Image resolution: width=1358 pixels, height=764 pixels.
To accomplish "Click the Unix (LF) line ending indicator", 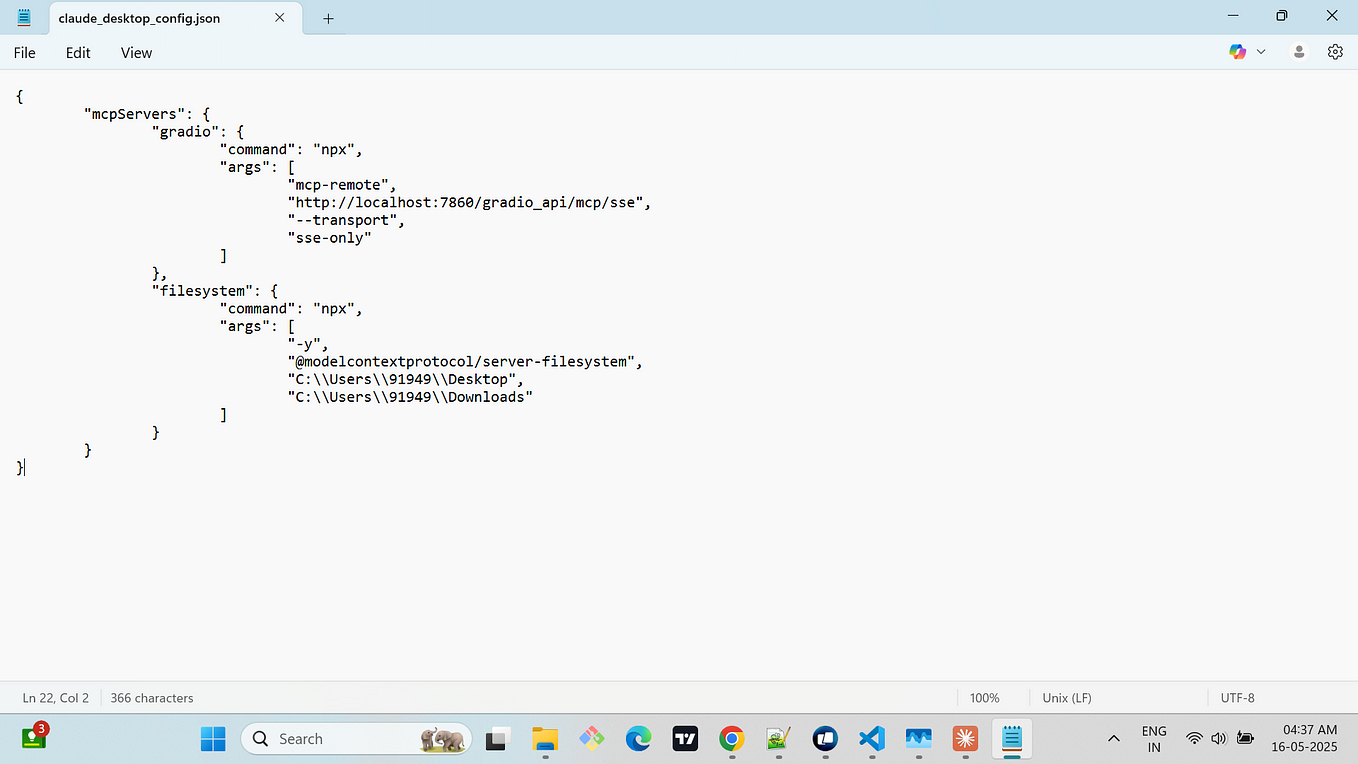I will click(x=1067, y=698).
